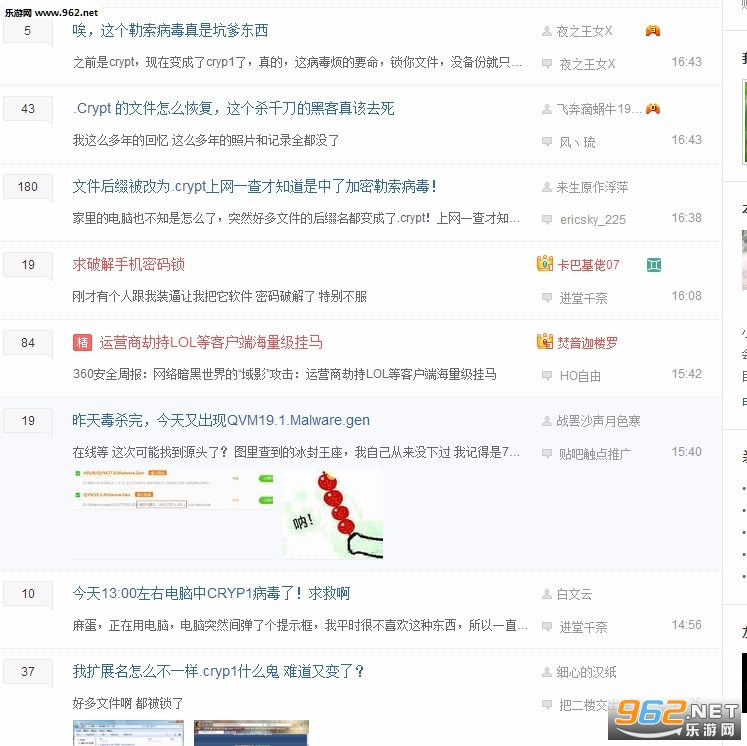Open thread 今天13:00左右电脑中CRYP1病毒了
Screen dimensions: 747x746
point(211,594)
